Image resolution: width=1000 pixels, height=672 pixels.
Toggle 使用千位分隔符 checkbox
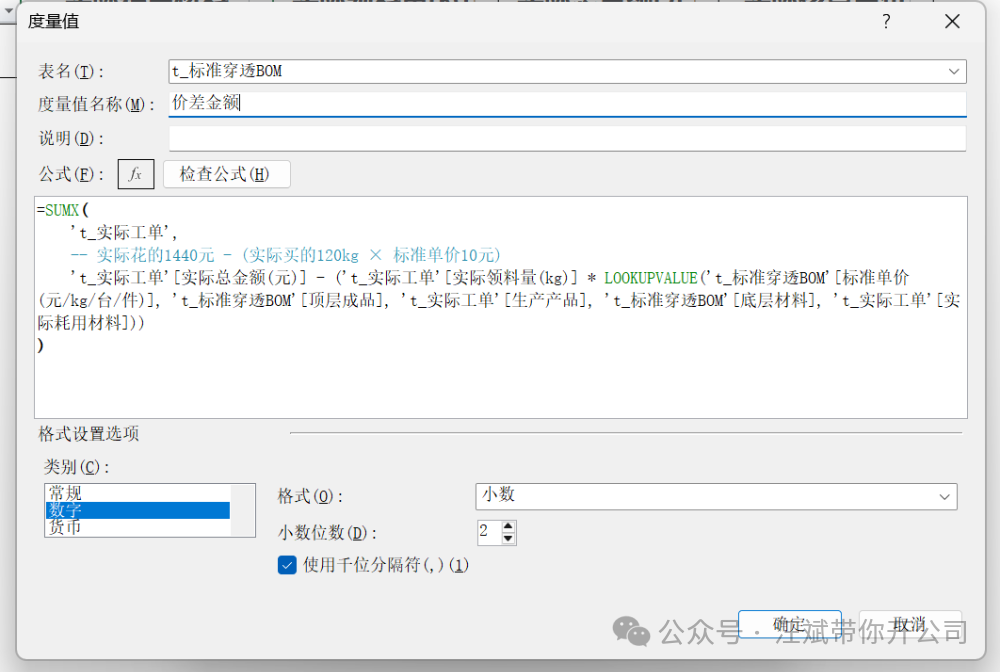pos(287,565)
